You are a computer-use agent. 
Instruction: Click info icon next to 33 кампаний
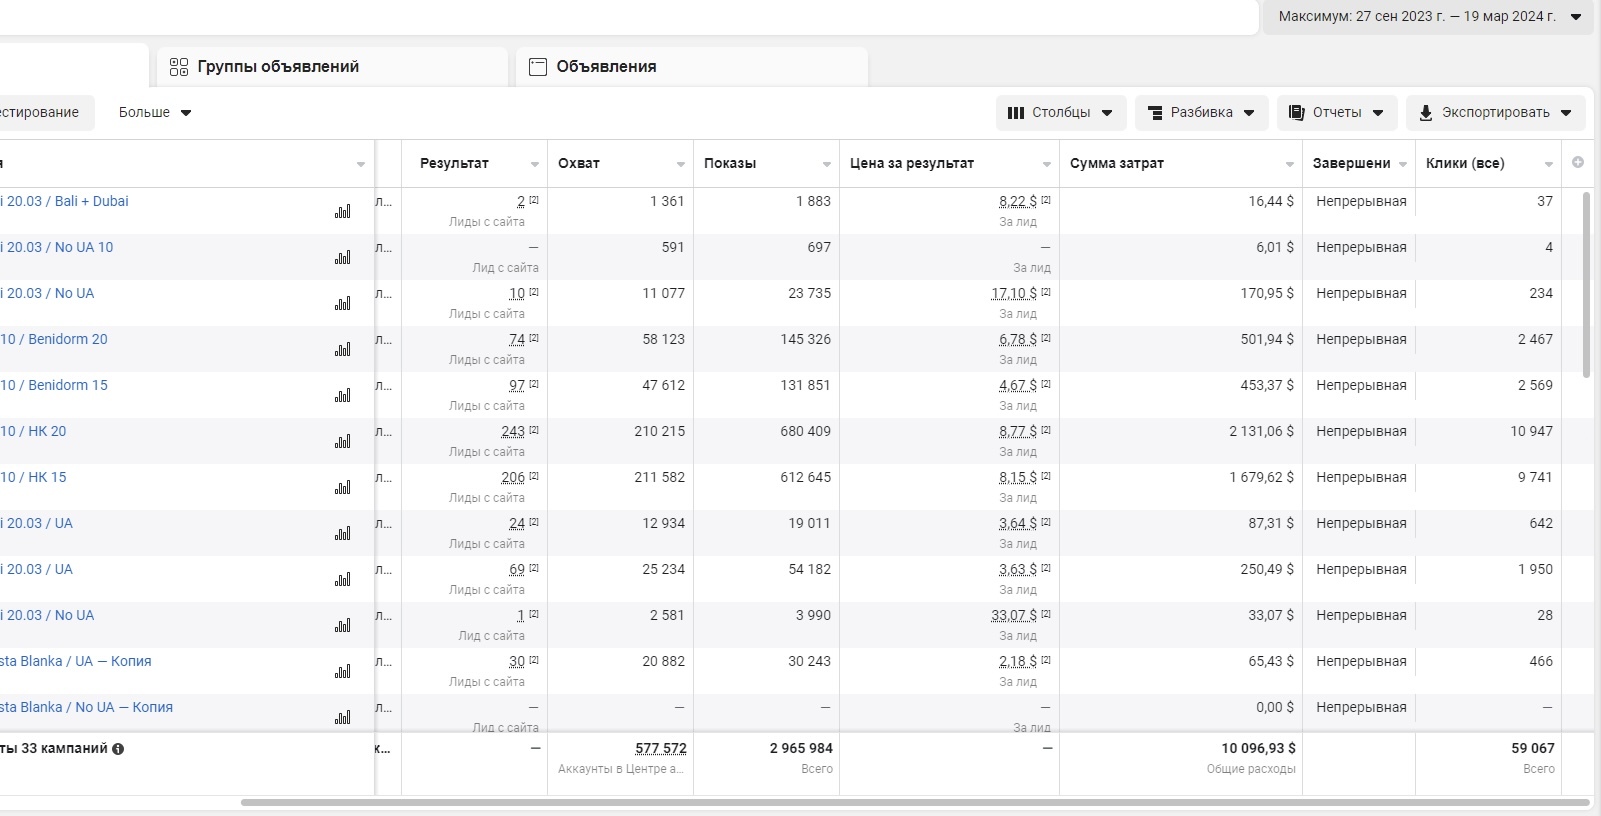(118, 749)
